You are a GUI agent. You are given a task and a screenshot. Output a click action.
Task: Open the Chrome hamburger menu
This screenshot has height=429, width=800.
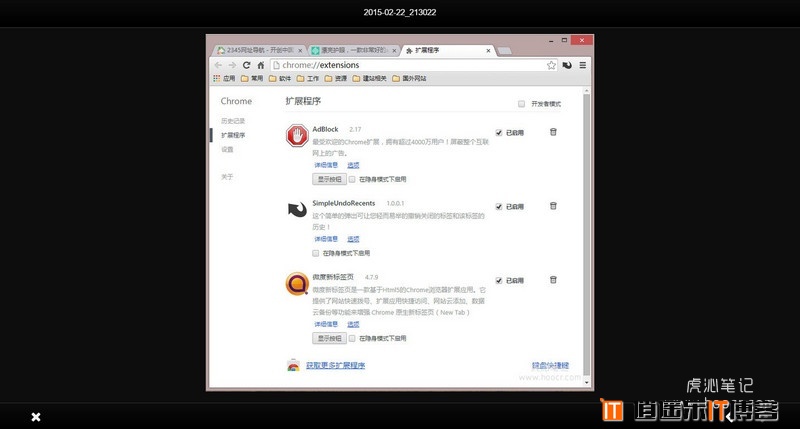point(582,65)
